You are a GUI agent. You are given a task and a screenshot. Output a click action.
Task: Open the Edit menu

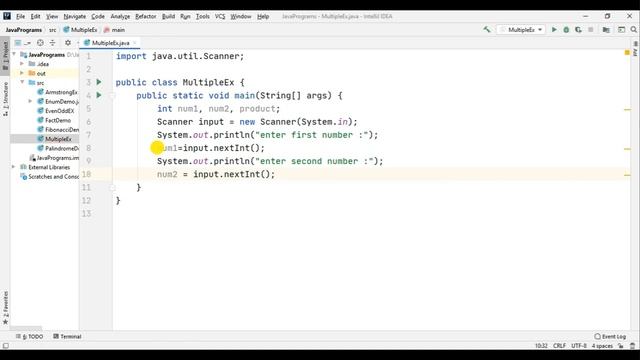coord(36,16)
